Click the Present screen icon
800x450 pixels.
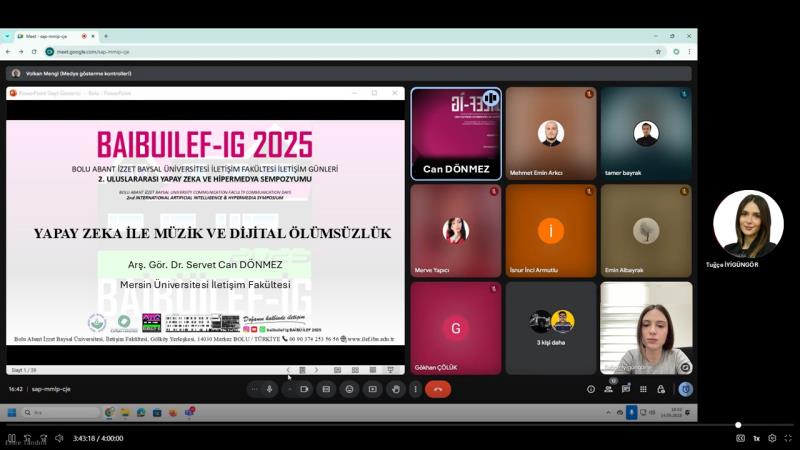click(x=372, y=389)
